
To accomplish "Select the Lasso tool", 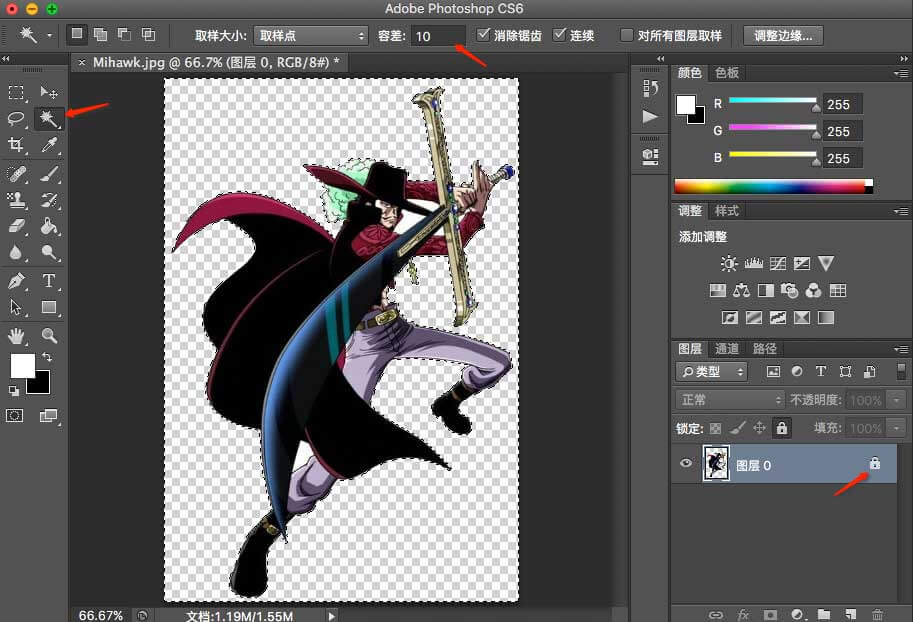I will point(16,119).
